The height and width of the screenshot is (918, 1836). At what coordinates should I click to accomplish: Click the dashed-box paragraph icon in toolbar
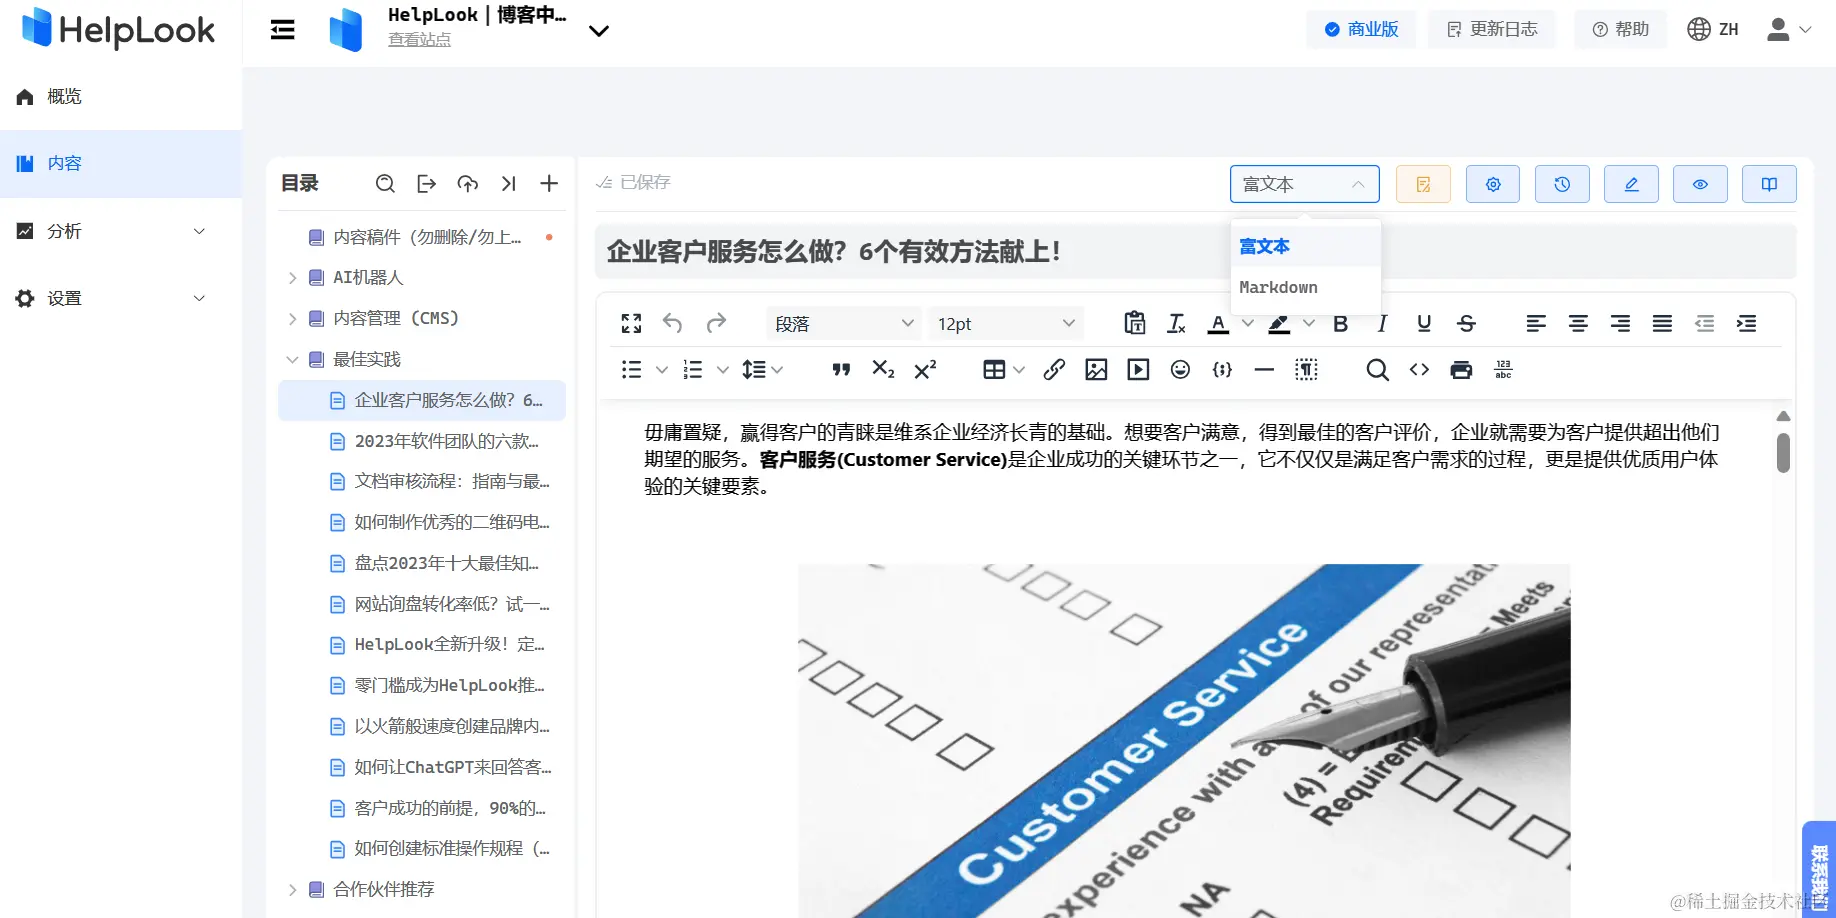tap(1306, 370)
